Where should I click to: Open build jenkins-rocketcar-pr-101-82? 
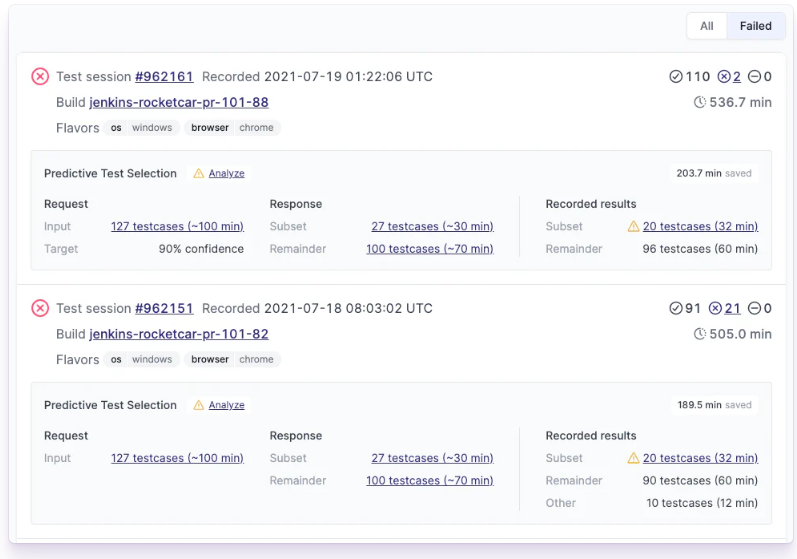click(x=178, y=334)
